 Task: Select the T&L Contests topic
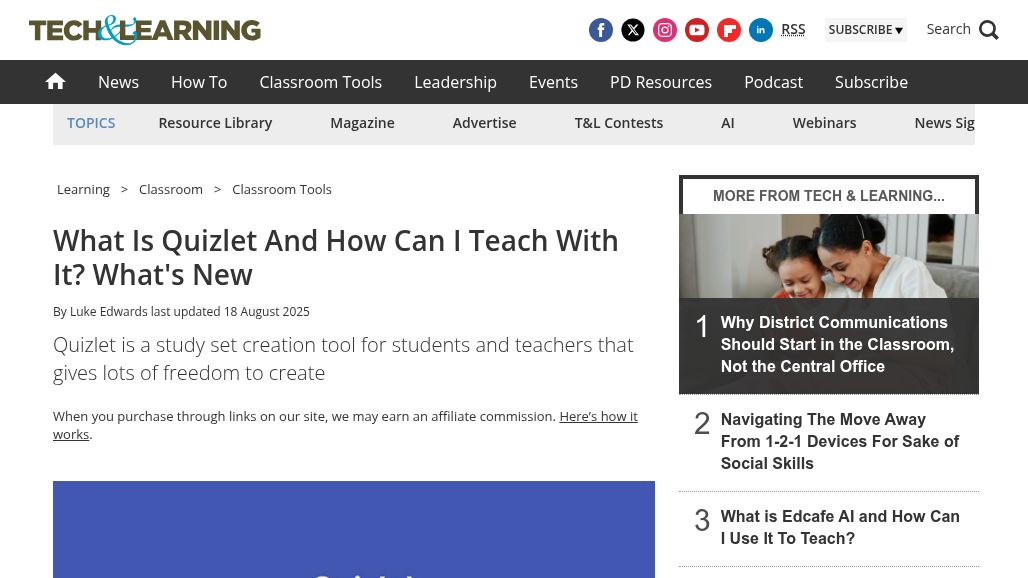point(619,123)
